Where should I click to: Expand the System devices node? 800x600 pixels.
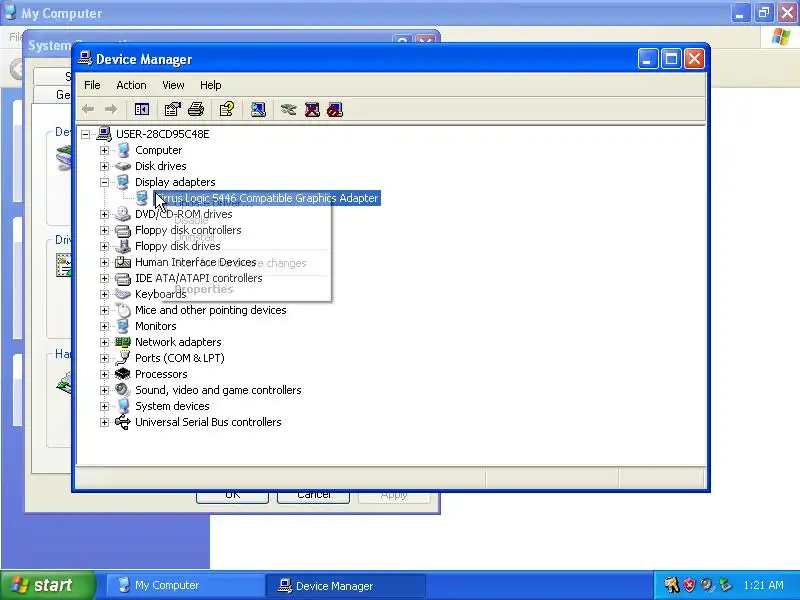point(105,406)
